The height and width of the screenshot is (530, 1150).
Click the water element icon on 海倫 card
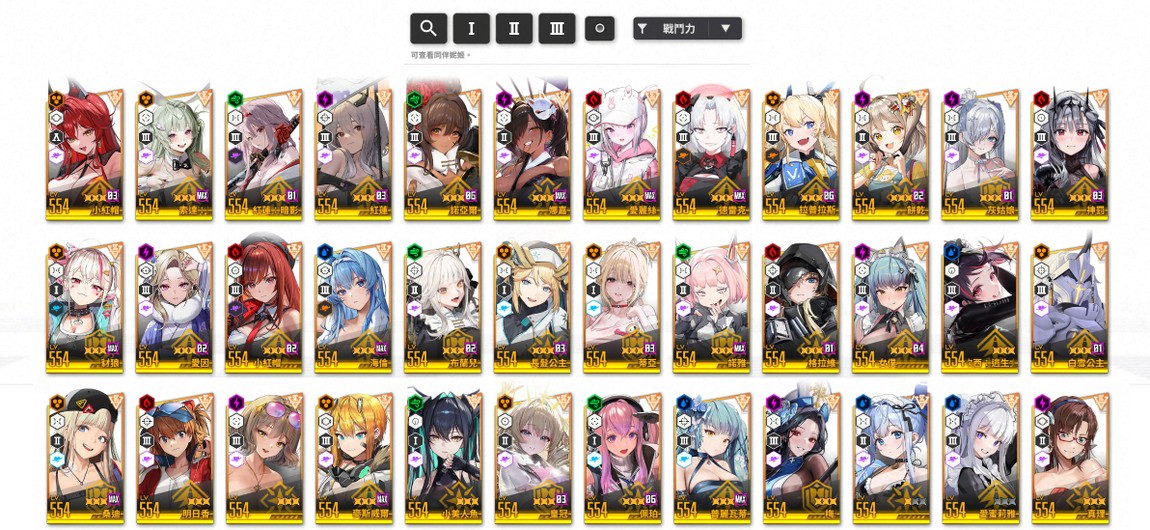[324, 251]
